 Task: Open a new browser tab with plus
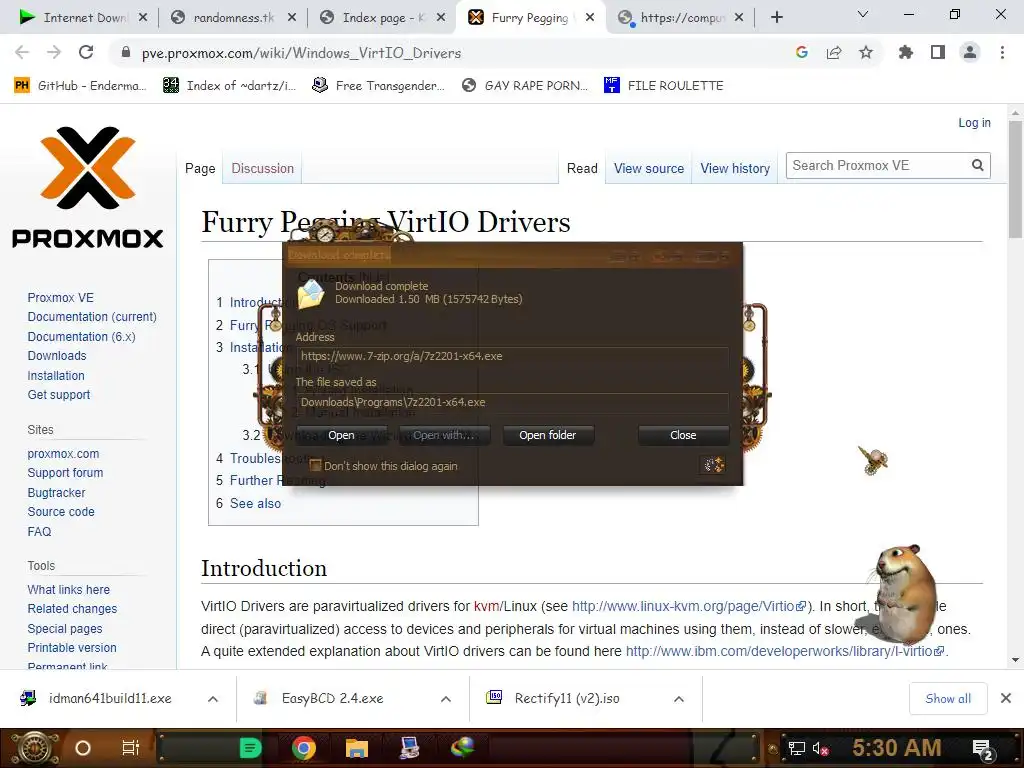pos(776,18)
